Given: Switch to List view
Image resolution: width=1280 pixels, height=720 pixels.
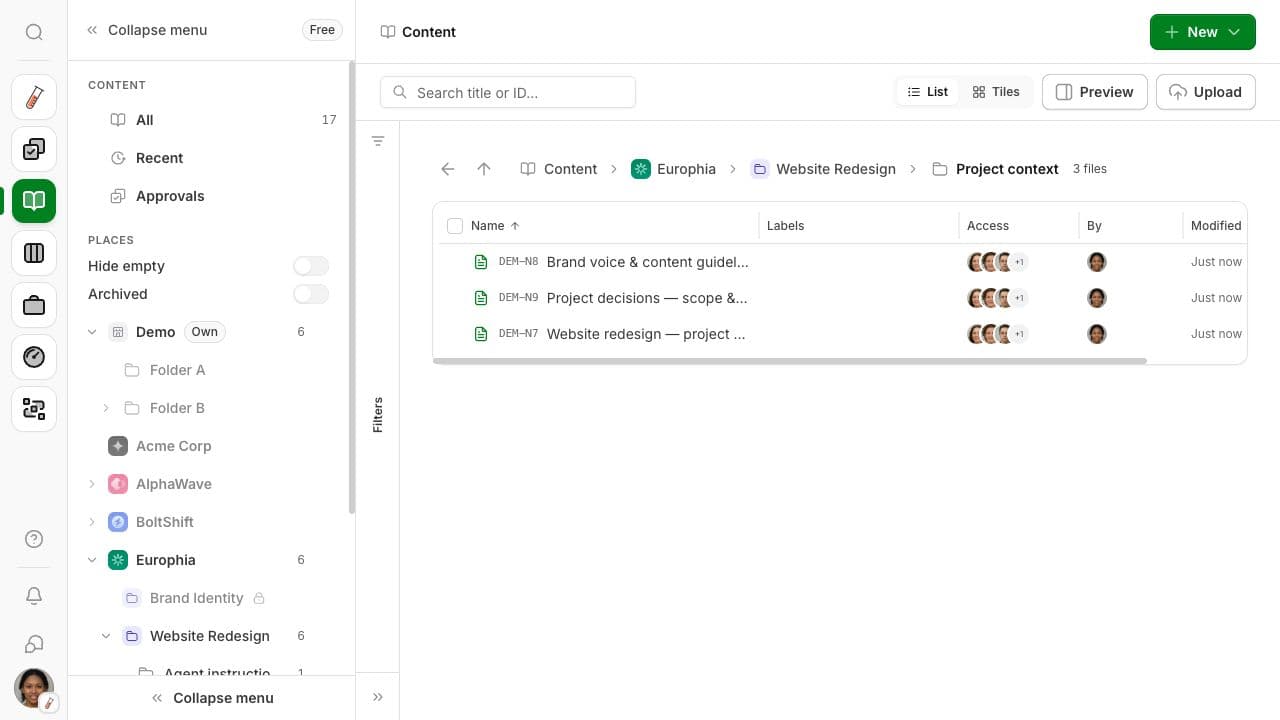Looking at the screenshot, I should [x=928, y=92].
